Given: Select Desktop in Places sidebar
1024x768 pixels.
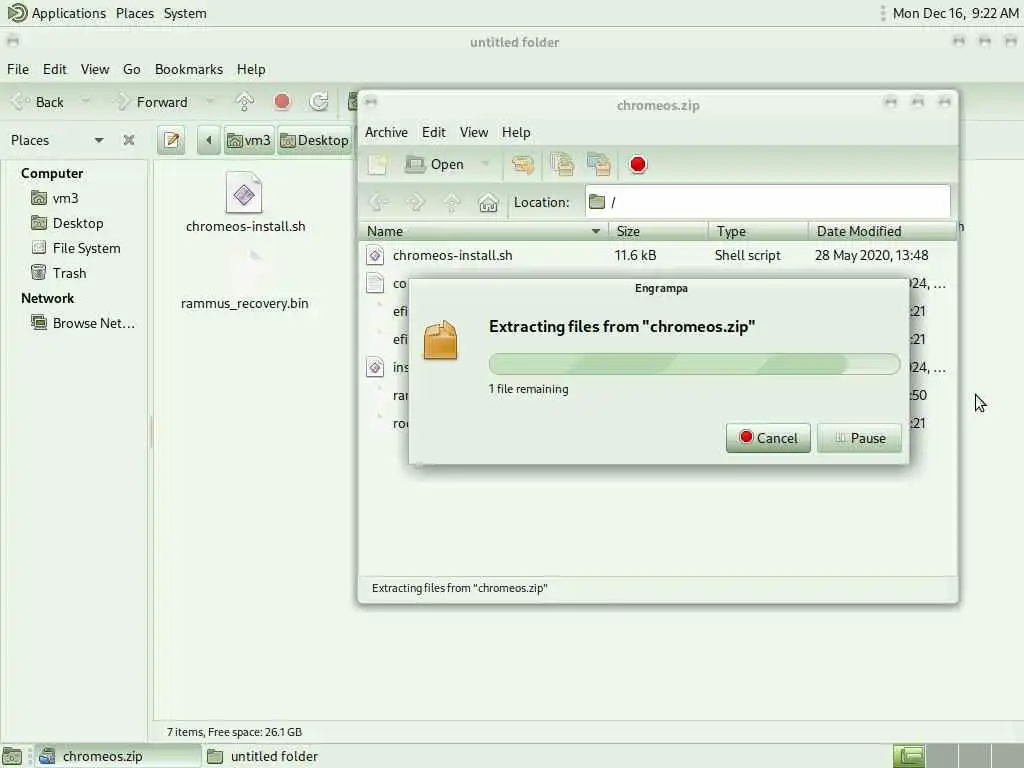Looking at the screenshot, I should click(78, 223).
